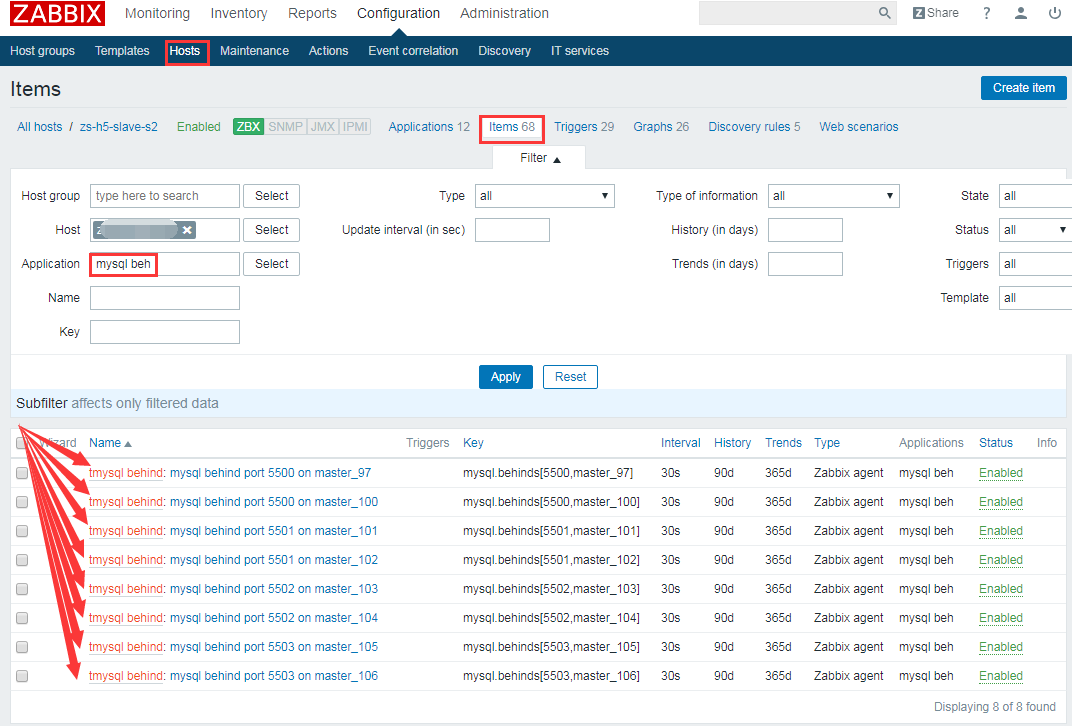Click the green ZBX availability badge
Screen dimensions: 1072x726
point(248,127)
